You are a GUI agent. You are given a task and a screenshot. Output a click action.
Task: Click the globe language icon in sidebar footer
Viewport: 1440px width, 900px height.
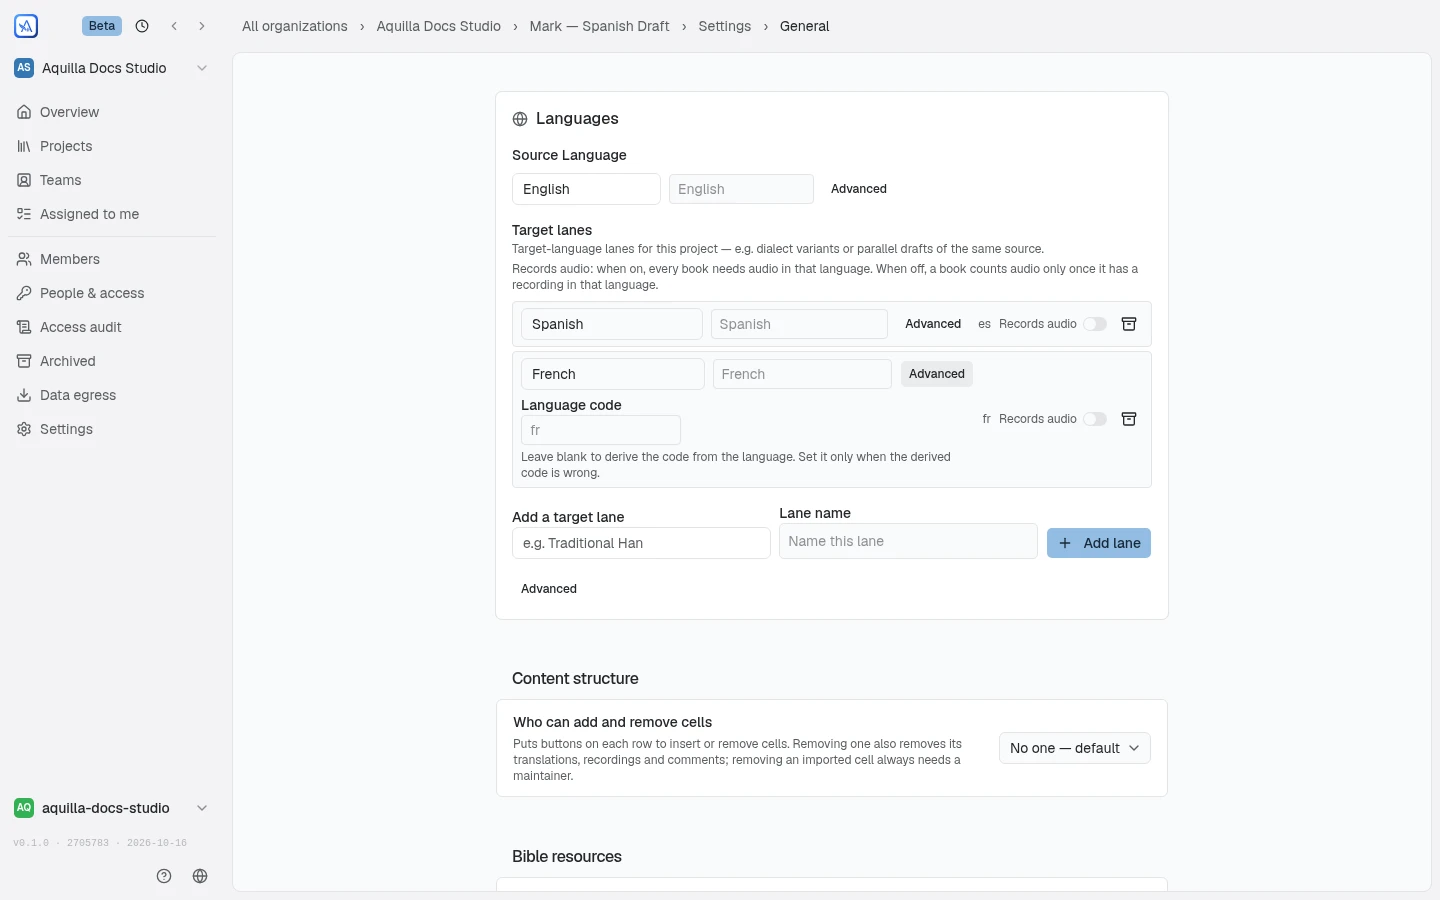click(x=200, y=876)
